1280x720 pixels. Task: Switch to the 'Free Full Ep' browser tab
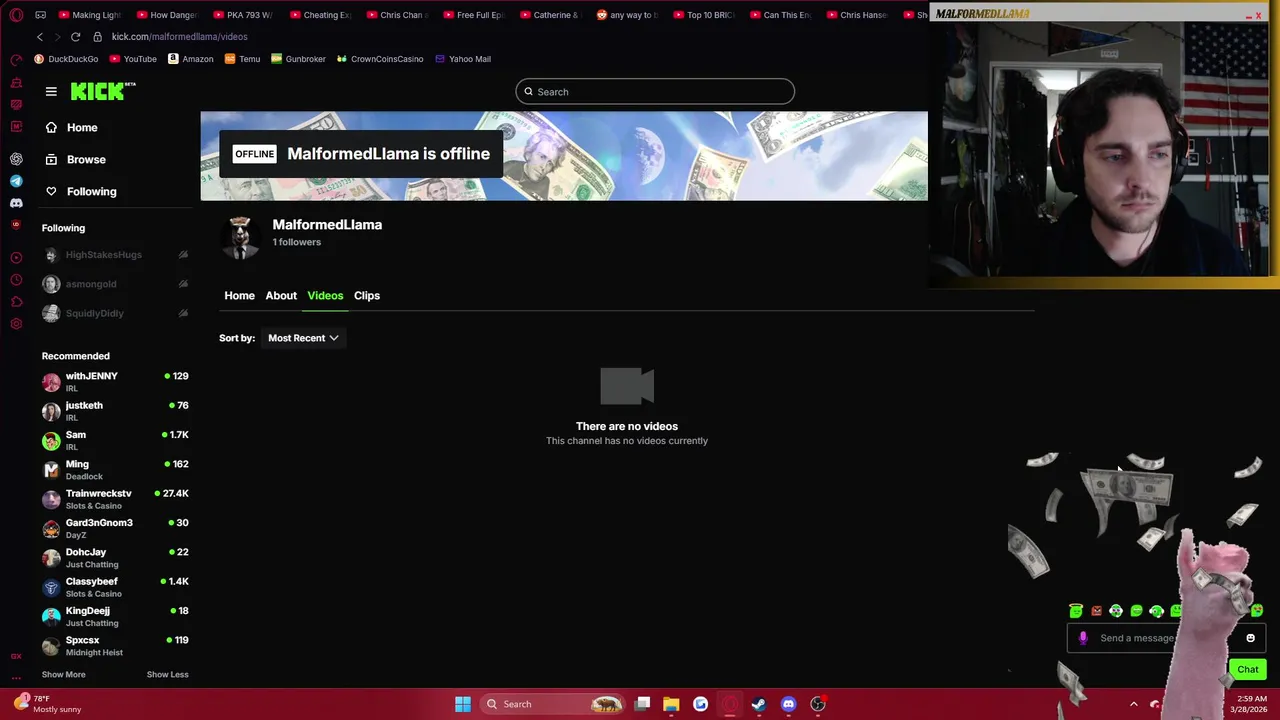pyautogui.click(x=474, y=15)
